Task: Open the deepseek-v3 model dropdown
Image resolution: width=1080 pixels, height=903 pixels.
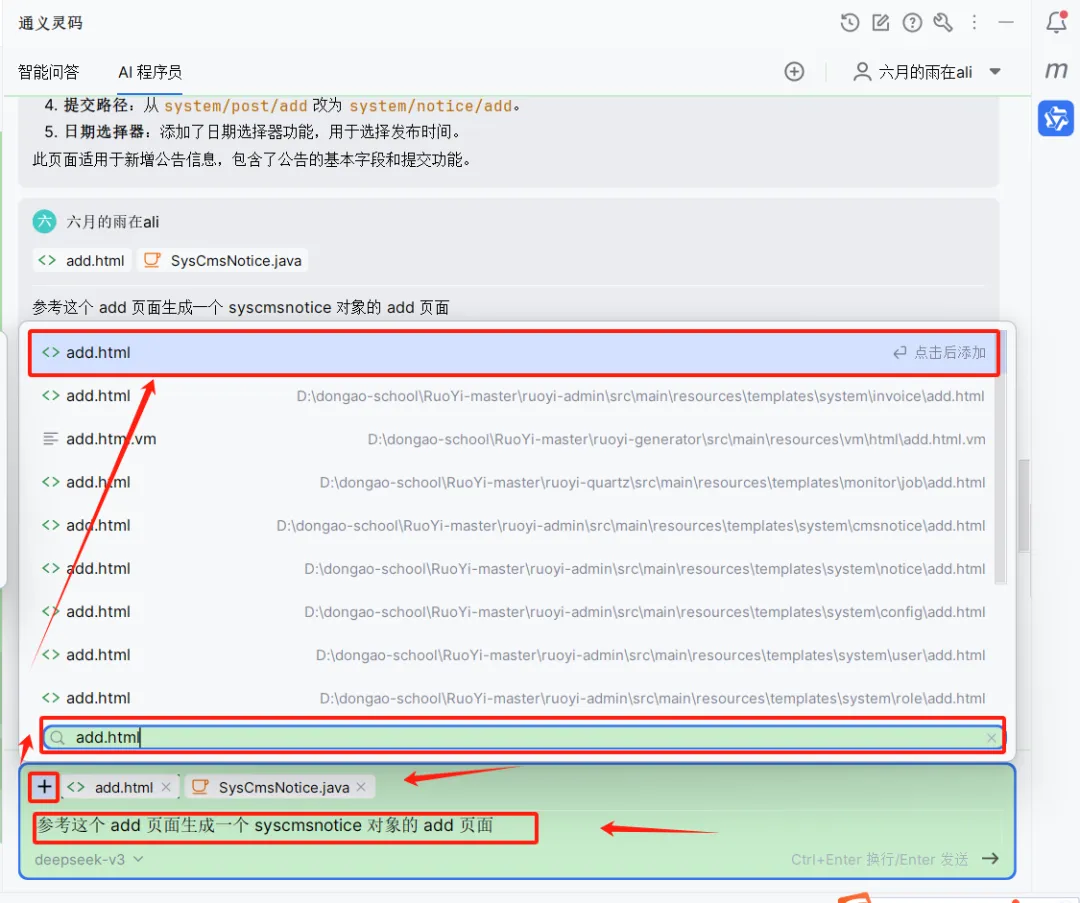Action: click(x=89, y=860)
